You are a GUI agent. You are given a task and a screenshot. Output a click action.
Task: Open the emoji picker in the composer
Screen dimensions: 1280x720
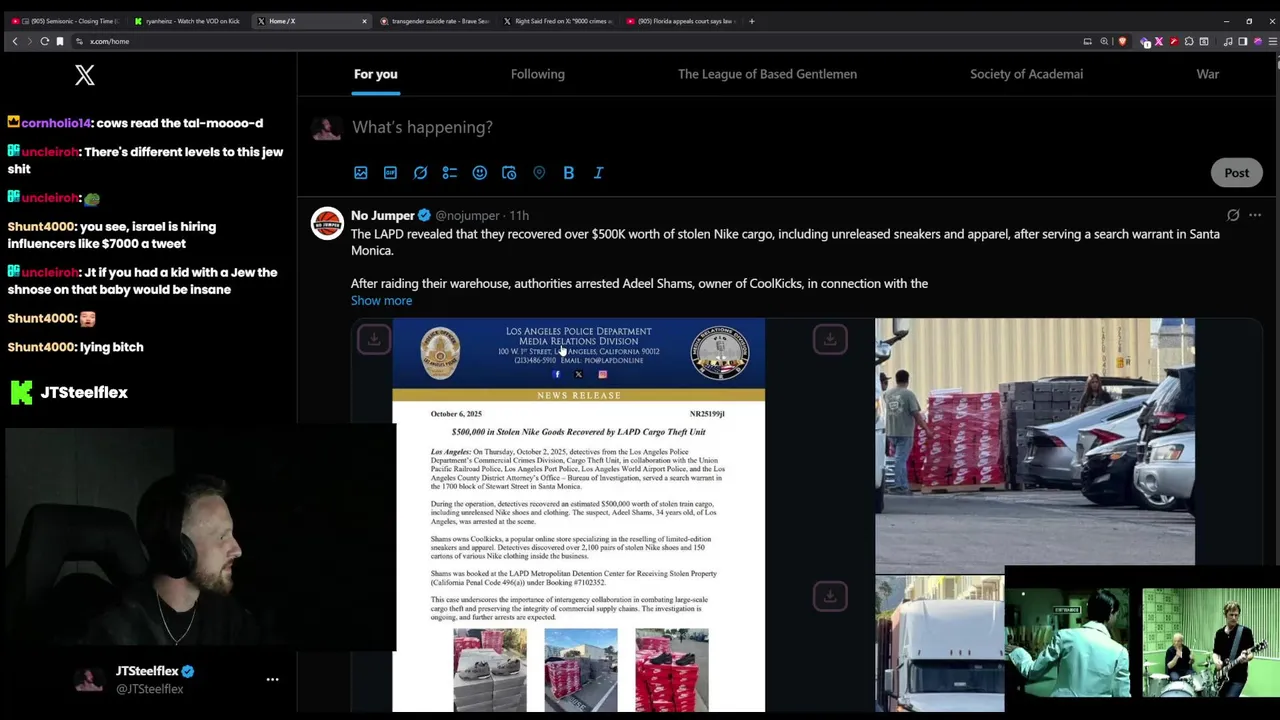point(480,173)
